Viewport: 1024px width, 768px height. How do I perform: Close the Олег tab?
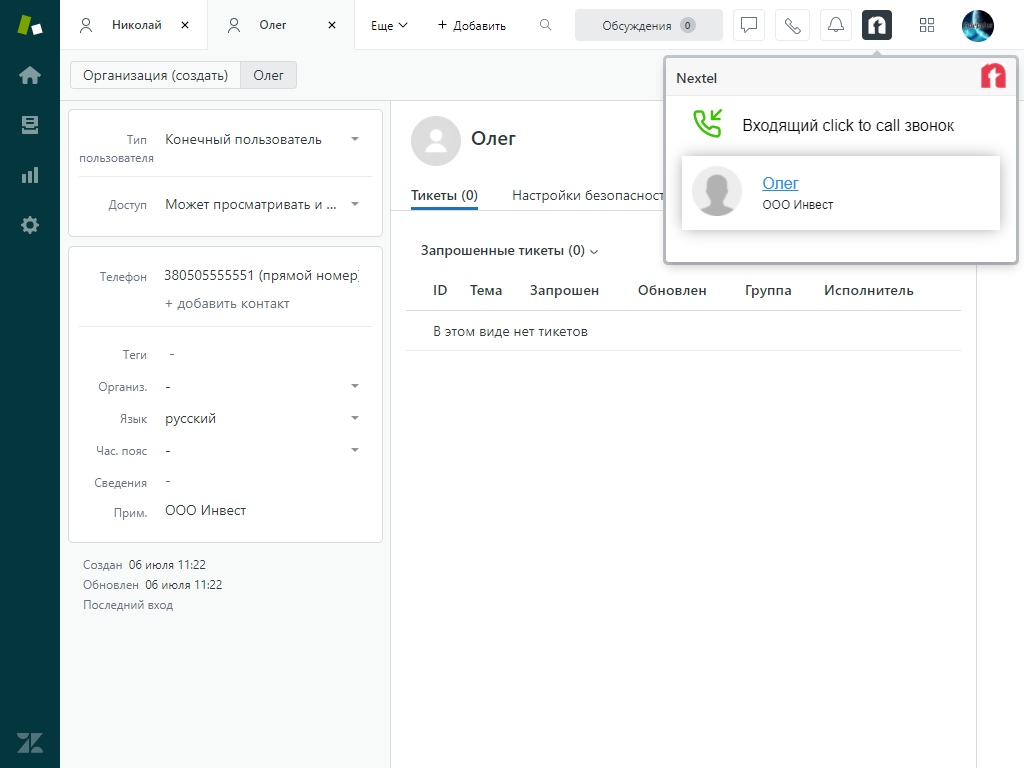pos(331,25)
